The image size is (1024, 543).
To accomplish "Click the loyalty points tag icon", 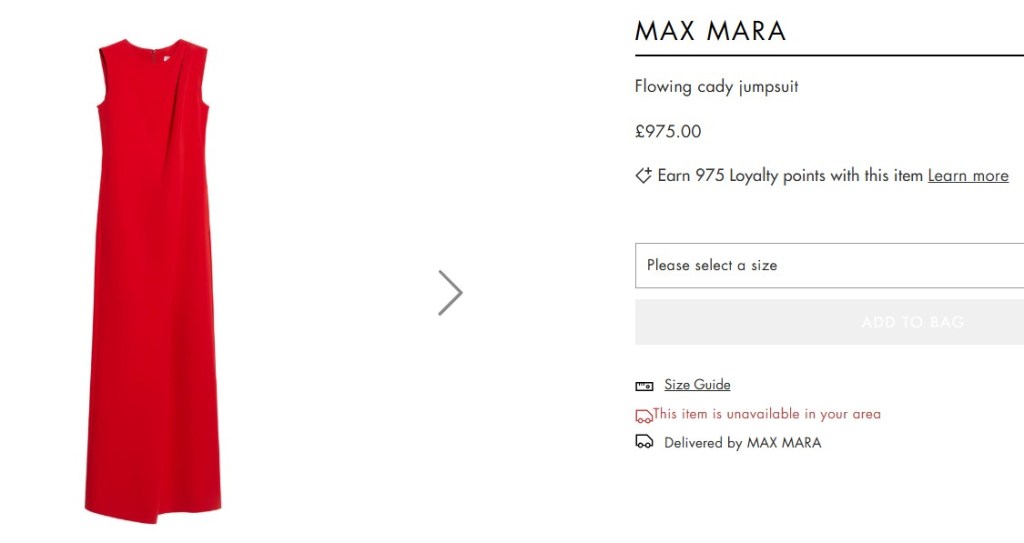I will [644, 175].
